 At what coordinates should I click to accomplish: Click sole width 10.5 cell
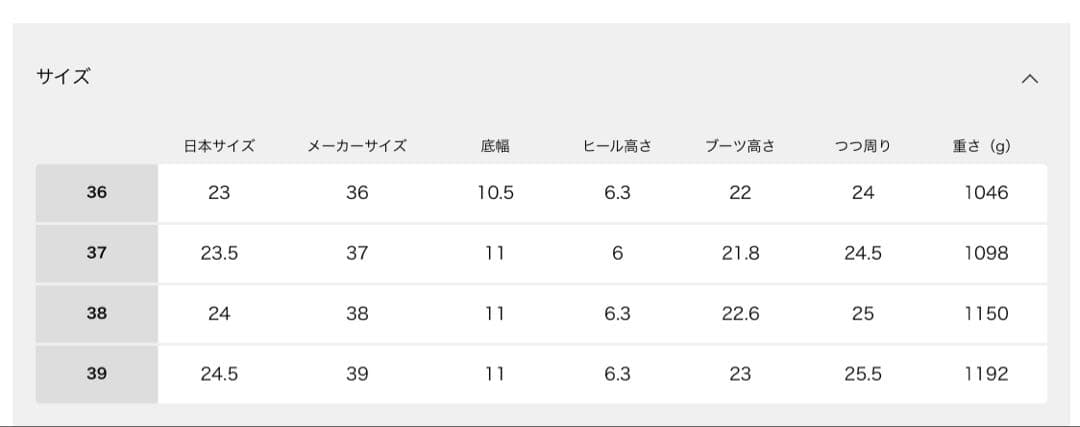[x=495, y=193]
